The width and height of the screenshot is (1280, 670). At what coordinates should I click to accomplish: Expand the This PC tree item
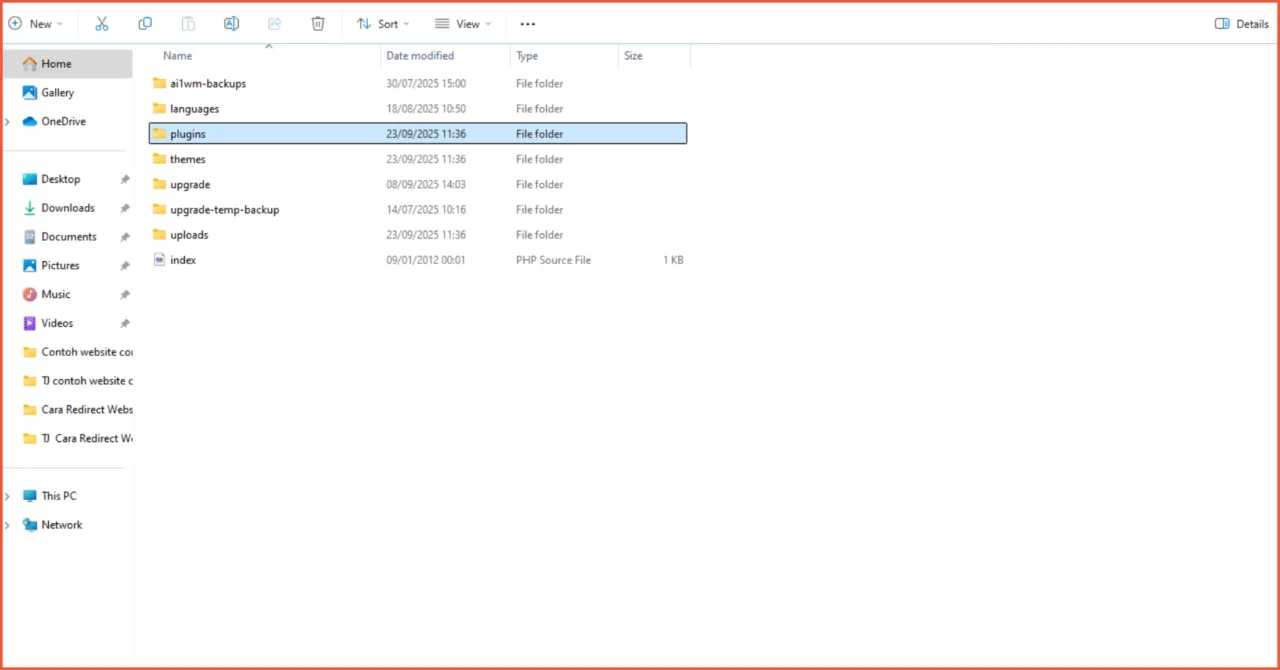tap(7, 495)
